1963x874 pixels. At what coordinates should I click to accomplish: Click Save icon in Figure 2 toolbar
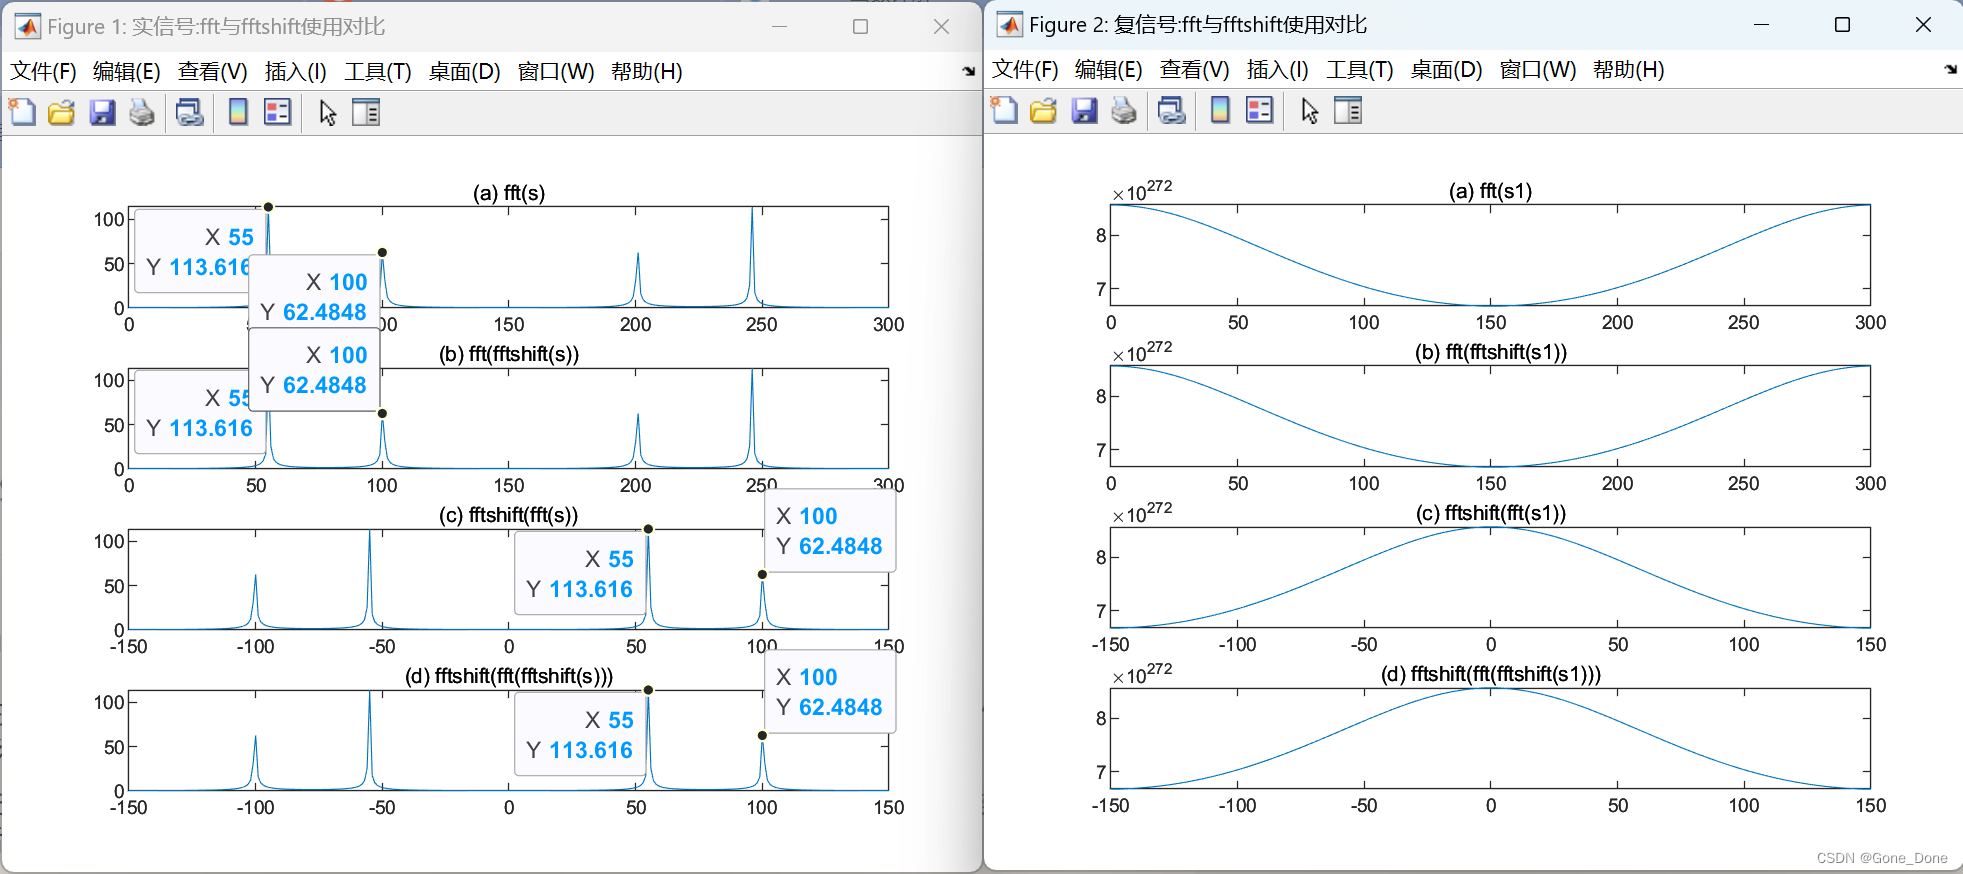pos(1084,110)
